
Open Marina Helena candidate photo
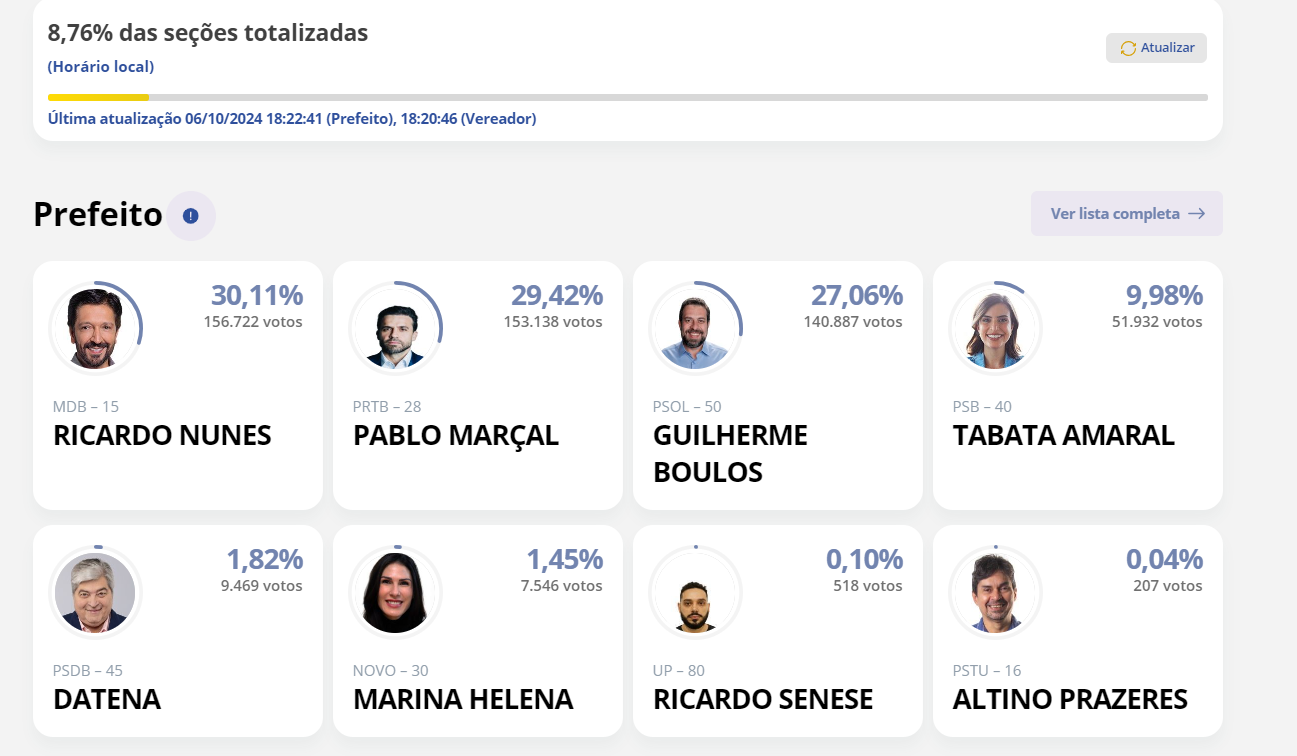(x=395, y=592)
